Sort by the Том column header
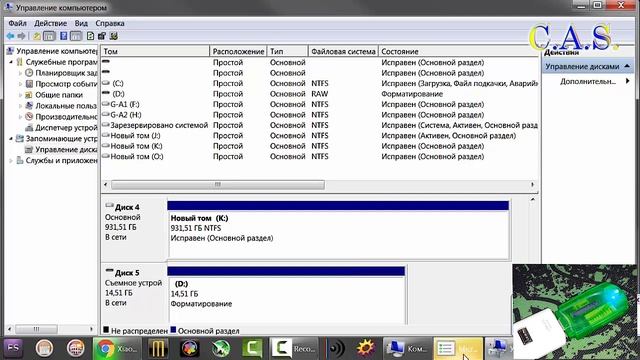The width and height of the screenshot is (640, 360). pyautogui.click(x=155, y=51)
